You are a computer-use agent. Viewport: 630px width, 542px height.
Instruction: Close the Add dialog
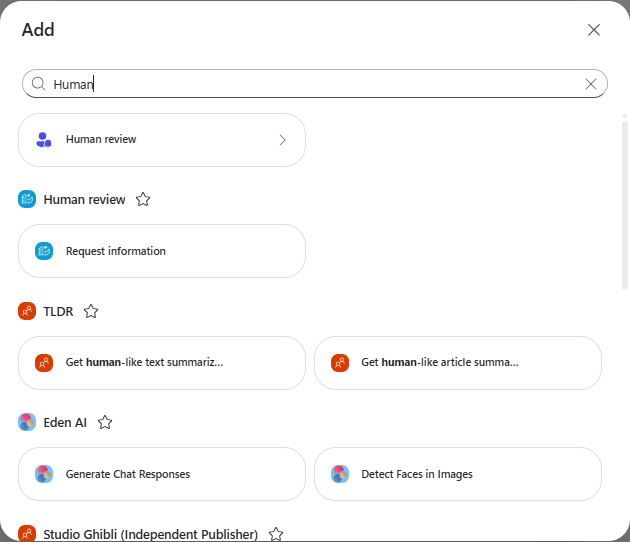[593, 30]
